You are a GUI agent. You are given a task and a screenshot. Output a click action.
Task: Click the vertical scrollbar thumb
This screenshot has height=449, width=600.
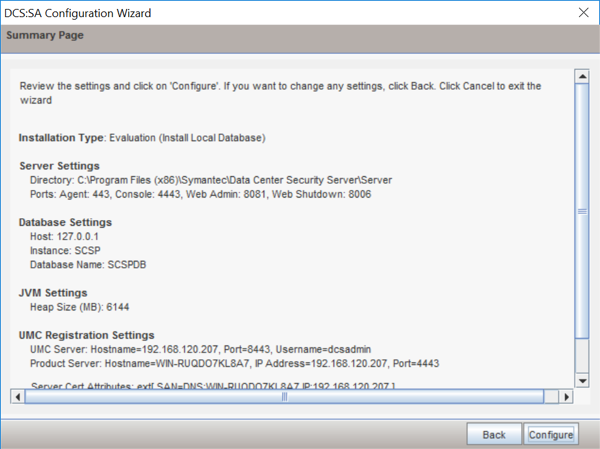pyautogui.click(x=582, y=211)
